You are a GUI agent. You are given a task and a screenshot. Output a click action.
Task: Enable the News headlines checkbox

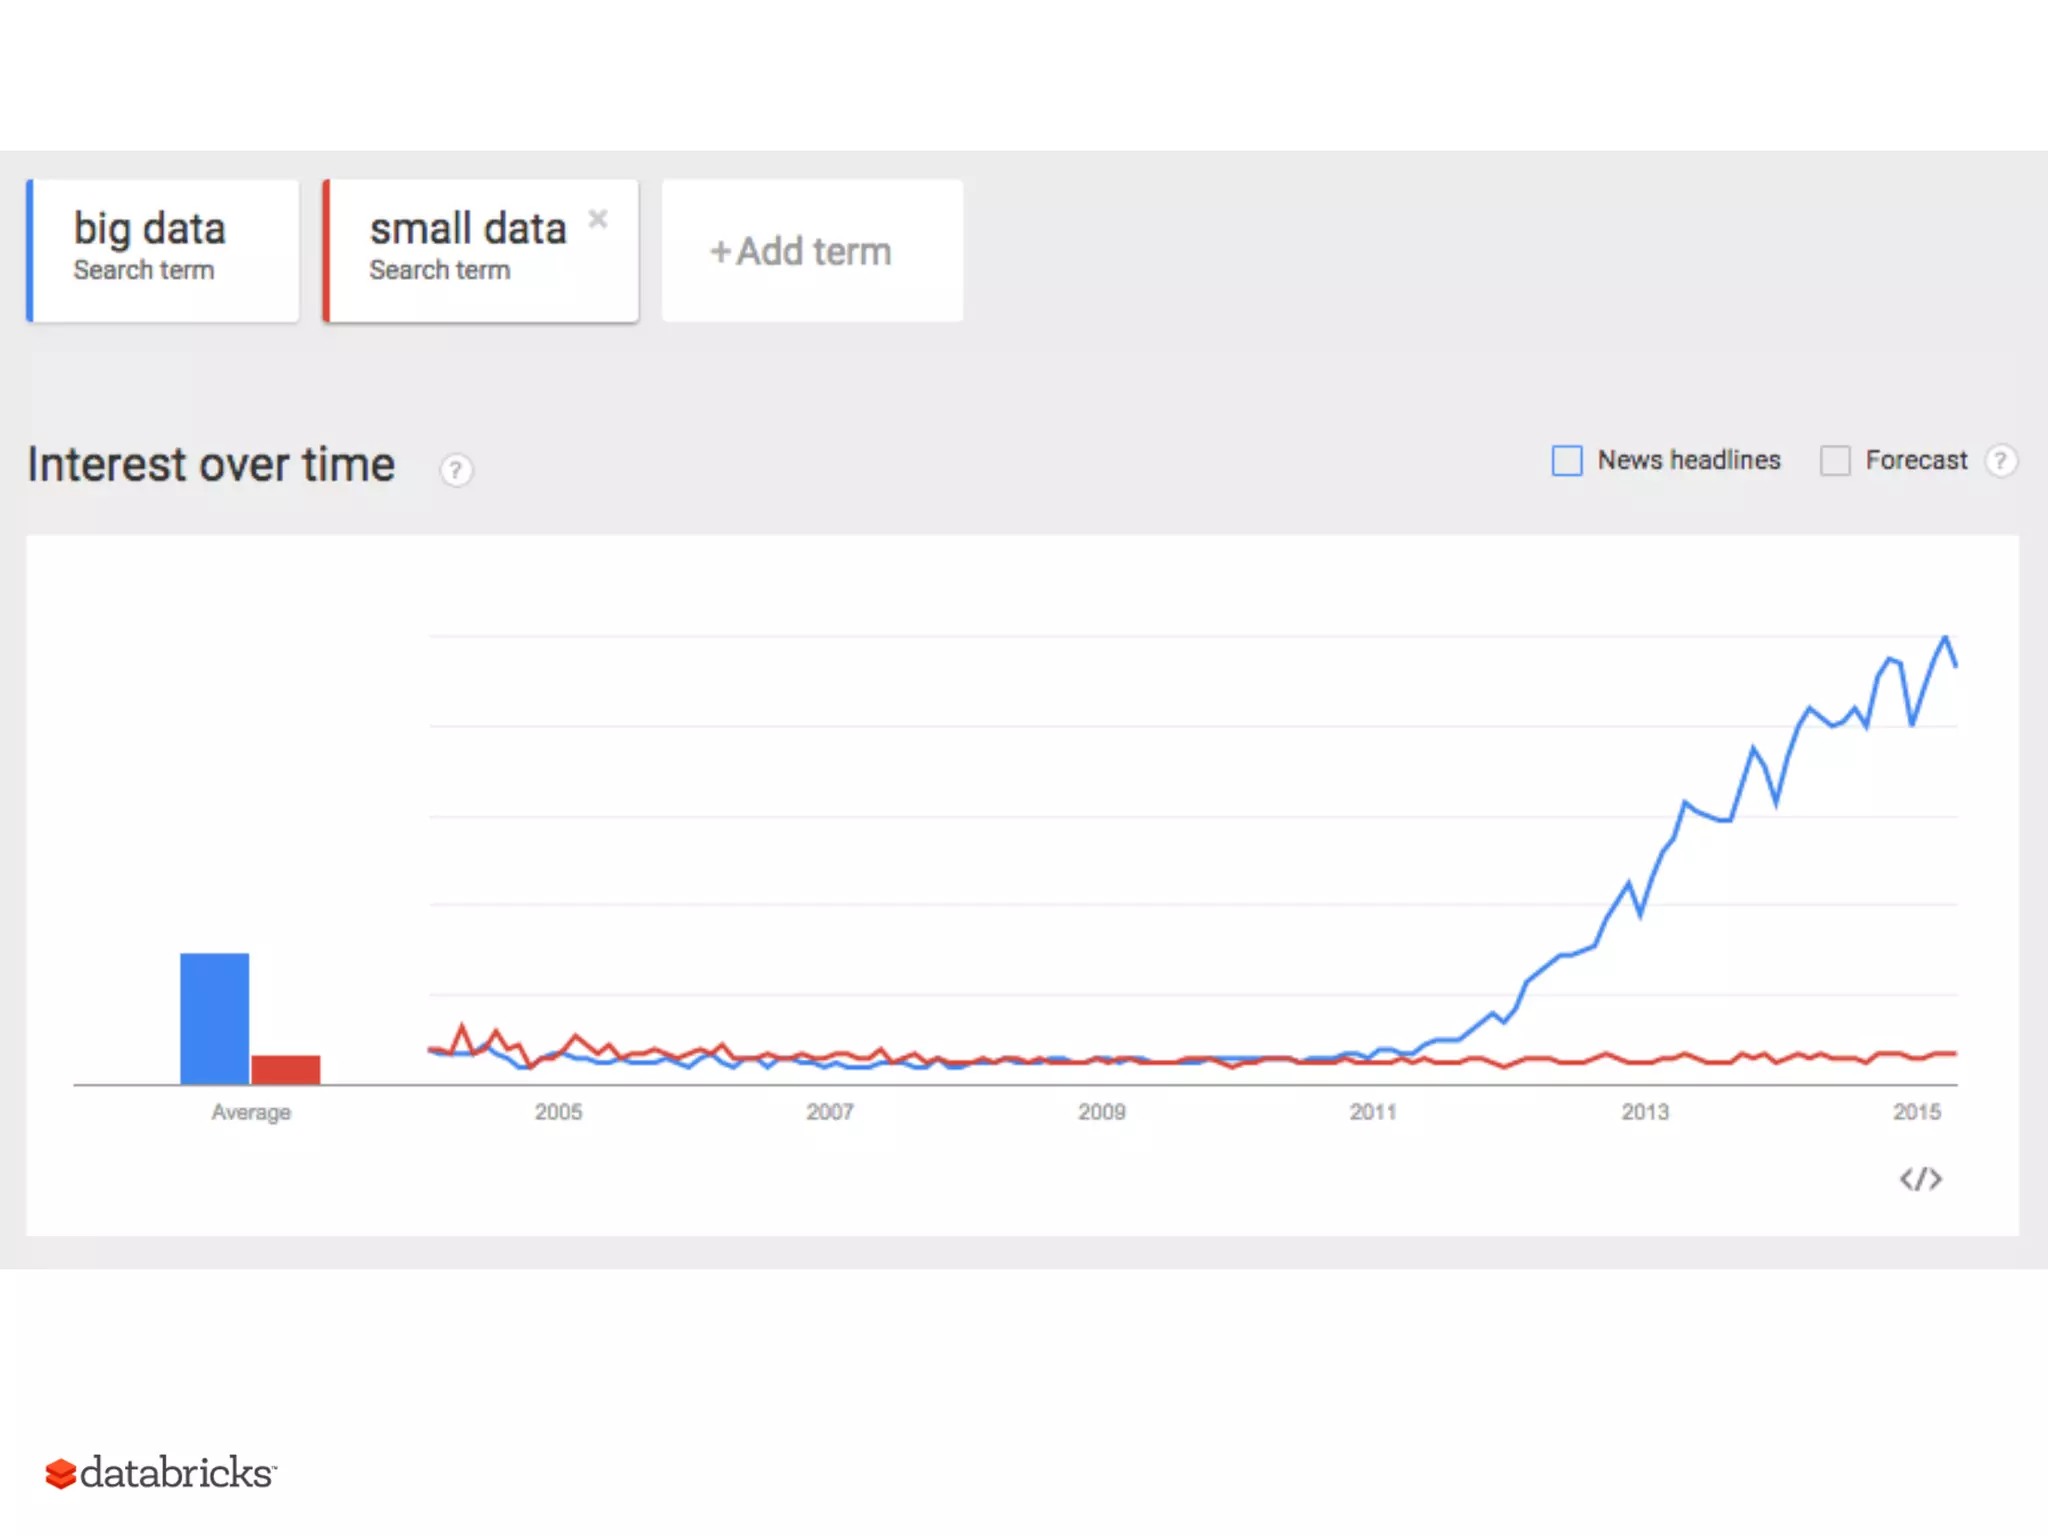1567,461
